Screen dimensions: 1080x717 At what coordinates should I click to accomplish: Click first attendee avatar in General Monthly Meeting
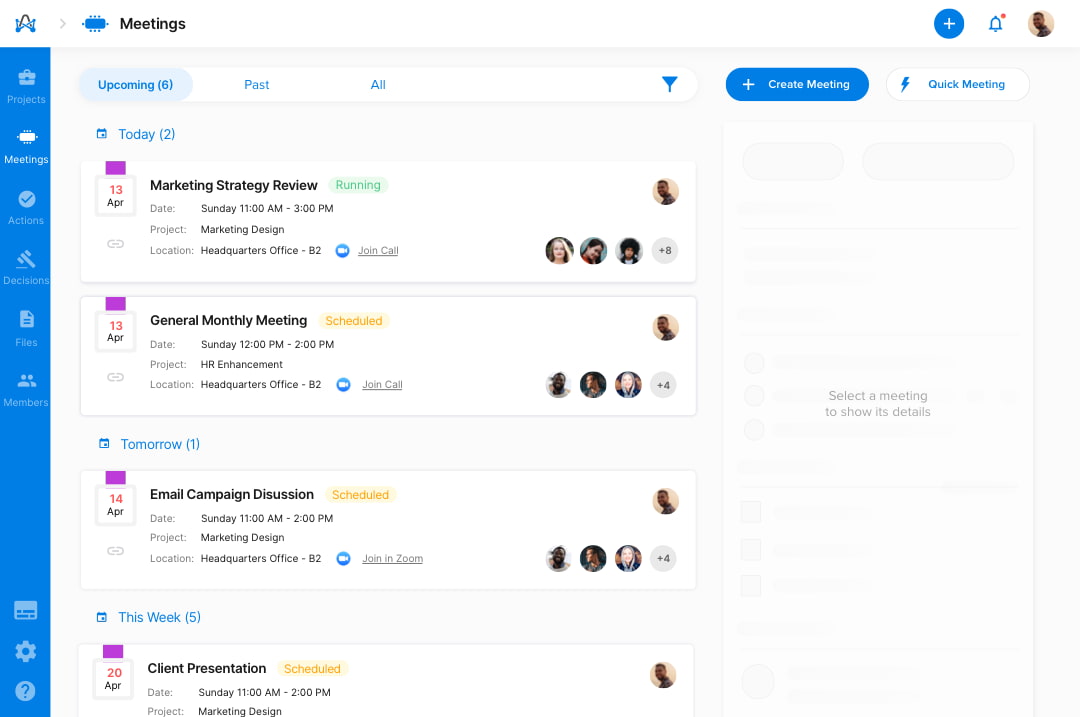click(x=559, y=385)
